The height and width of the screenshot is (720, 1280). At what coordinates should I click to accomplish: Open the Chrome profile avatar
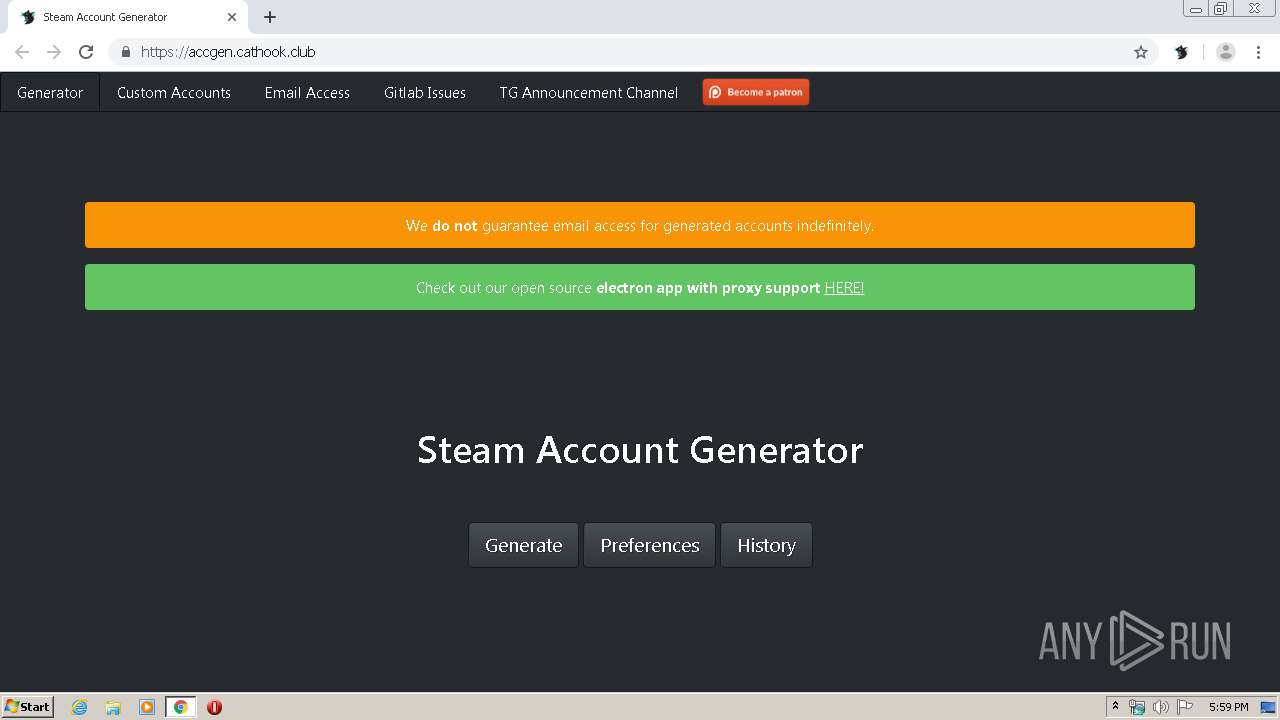click(1225, 52)
